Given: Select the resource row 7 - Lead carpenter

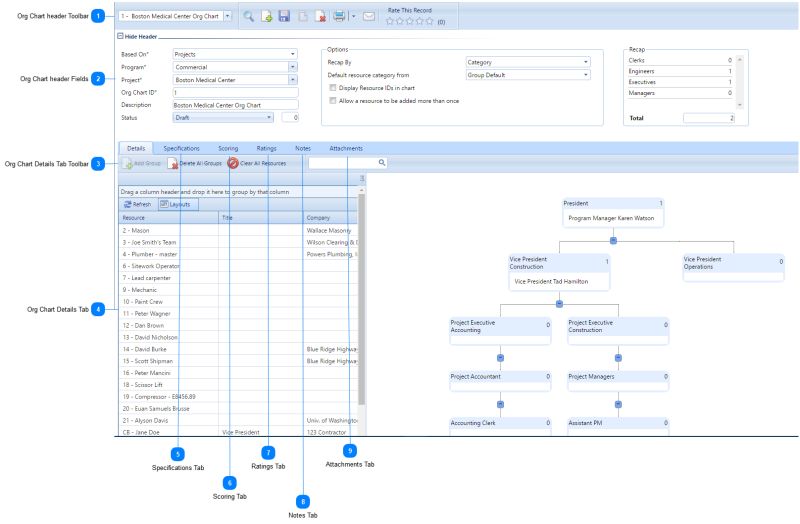Looking at the screenshot, I should [238, 278].
